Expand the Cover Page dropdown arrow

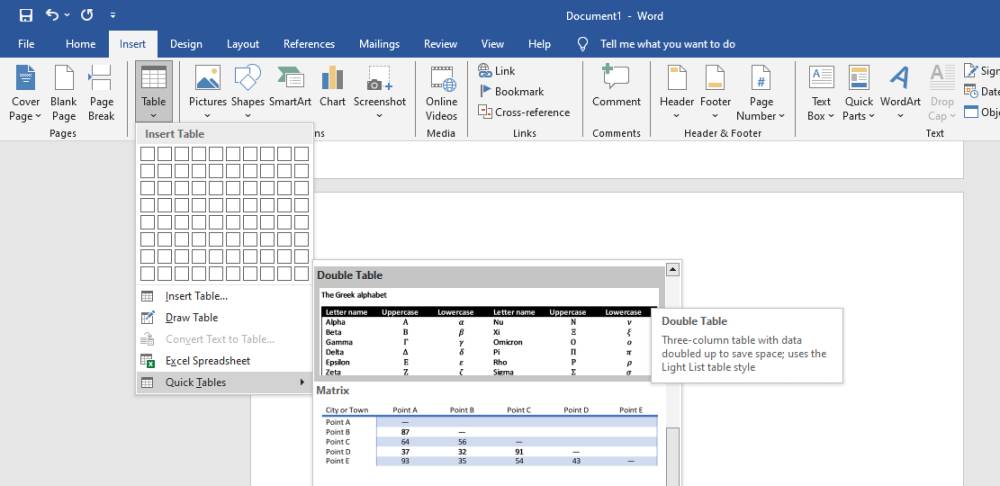pos(38,116)
